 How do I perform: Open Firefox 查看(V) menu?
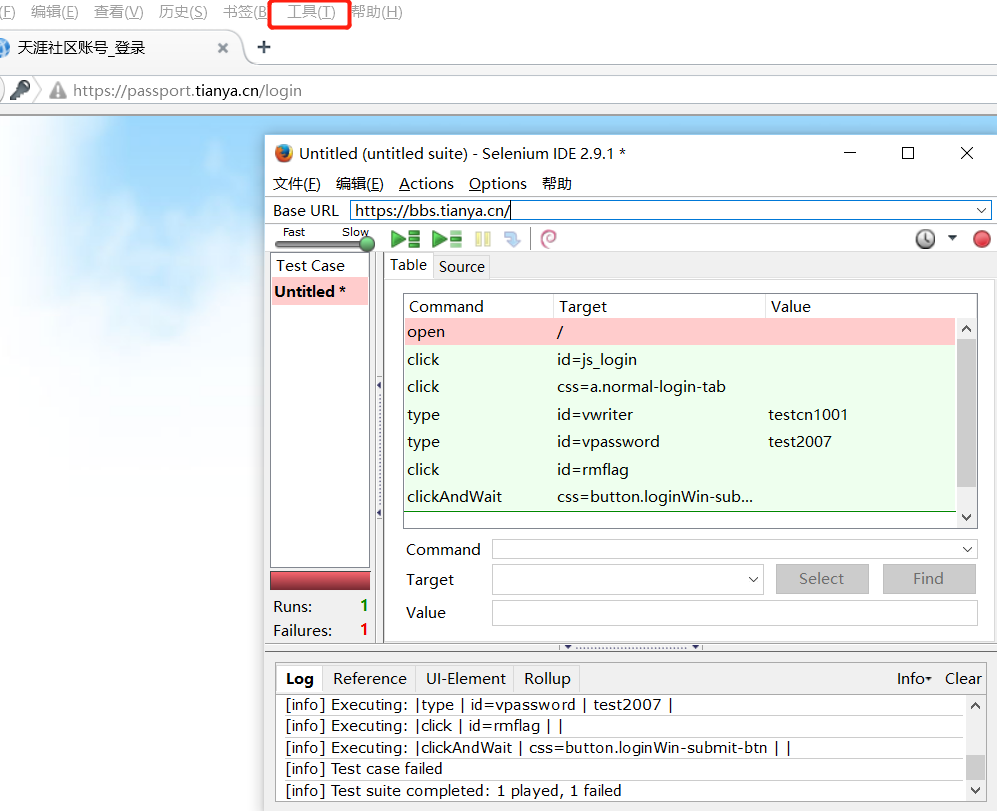coord(118,12)
